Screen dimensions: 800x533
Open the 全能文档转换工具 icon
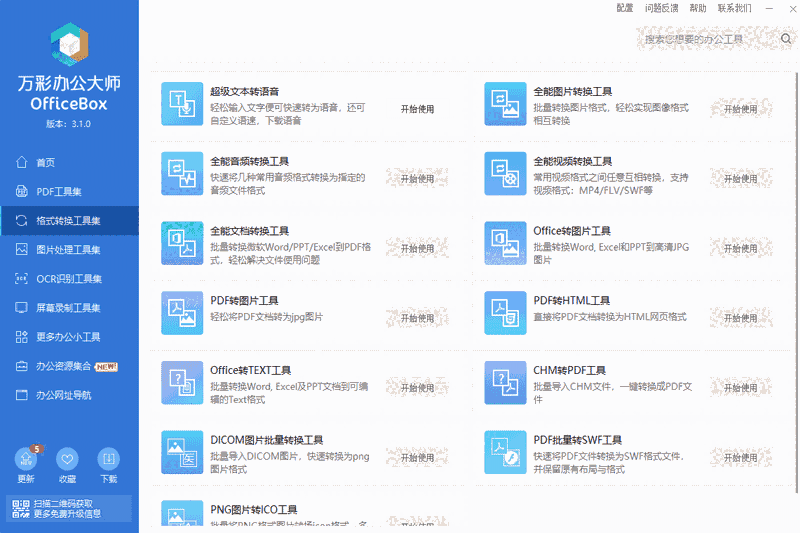pos(182,243)
